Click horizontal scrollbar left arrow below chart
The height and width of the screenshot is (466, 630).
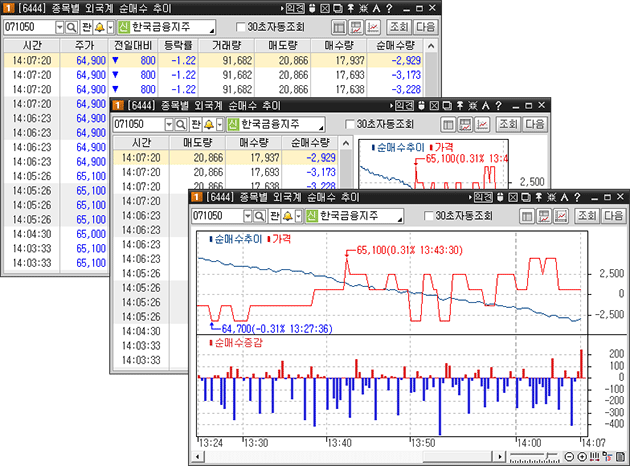pyautogui.click(x=197, y=457)
